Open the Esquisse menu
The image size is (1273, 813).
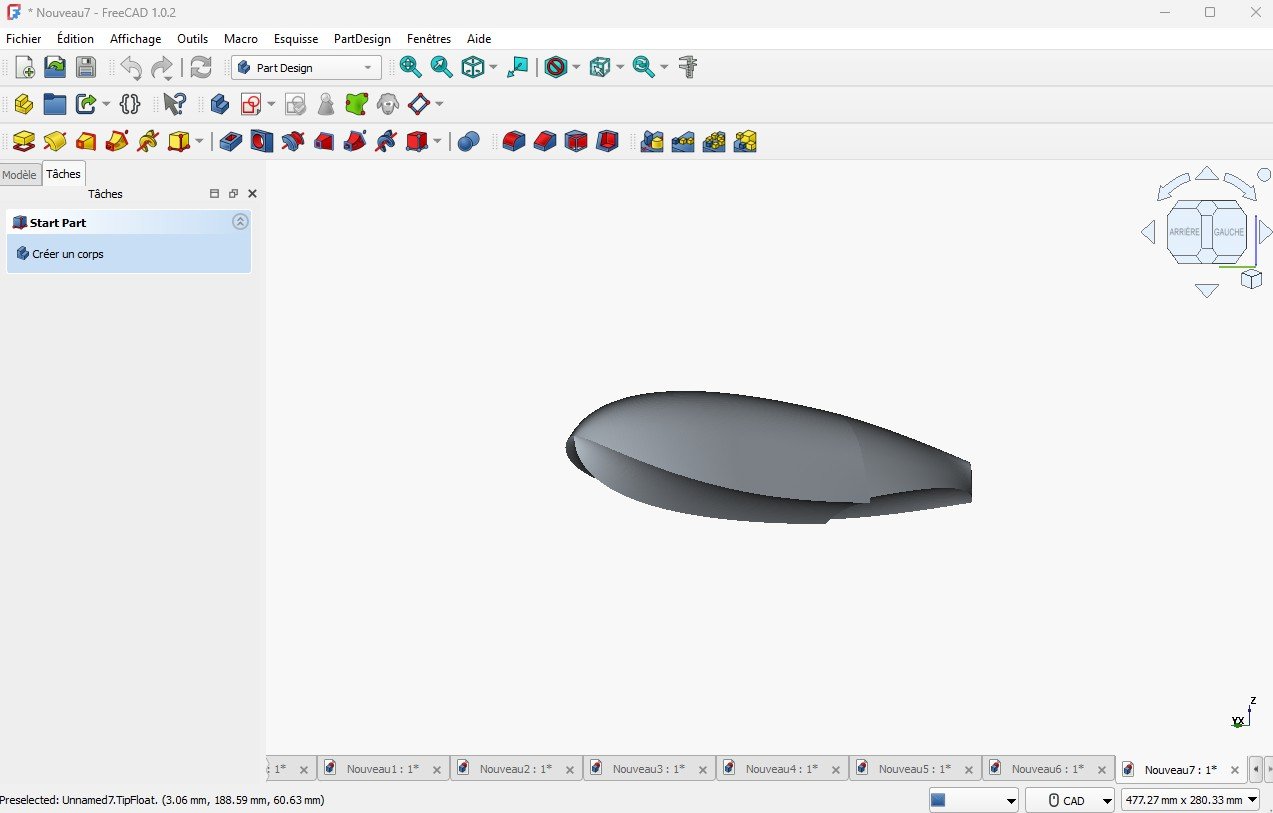coord(295,39)
